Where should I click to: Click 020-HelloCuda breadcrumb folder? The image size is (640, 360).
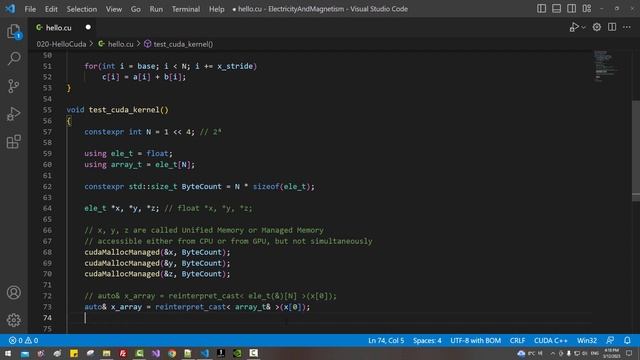(x=61, y=44)
